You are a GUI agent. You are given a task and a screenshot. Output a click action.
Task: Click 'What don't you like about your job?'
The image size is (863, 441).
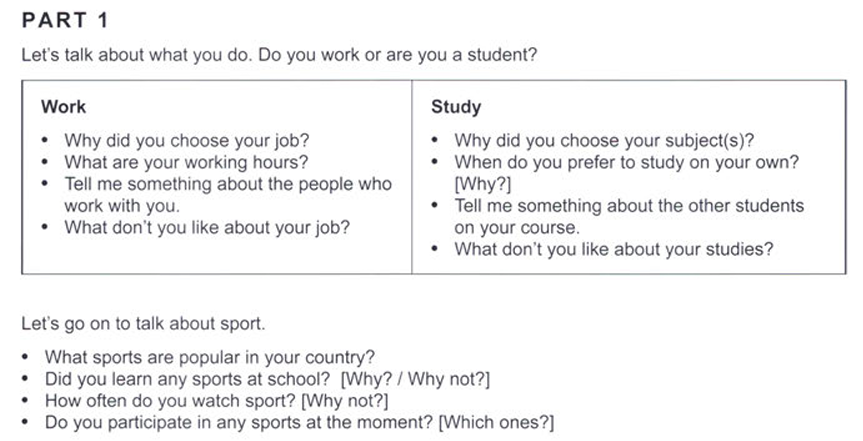207,227
